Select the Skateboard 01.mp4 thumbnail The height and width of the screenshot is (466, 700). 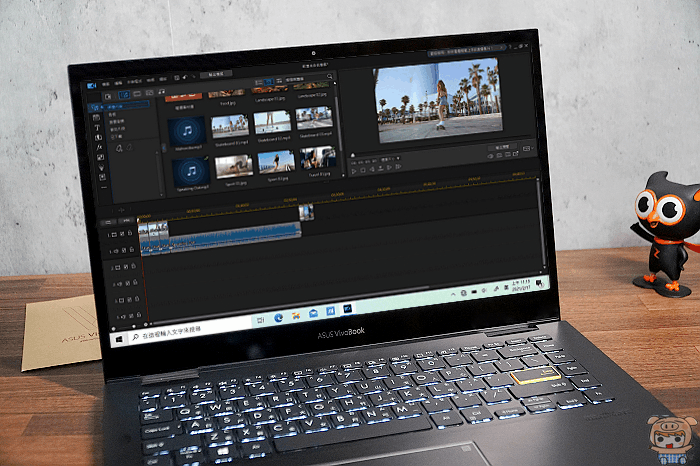tap(230, 127)
